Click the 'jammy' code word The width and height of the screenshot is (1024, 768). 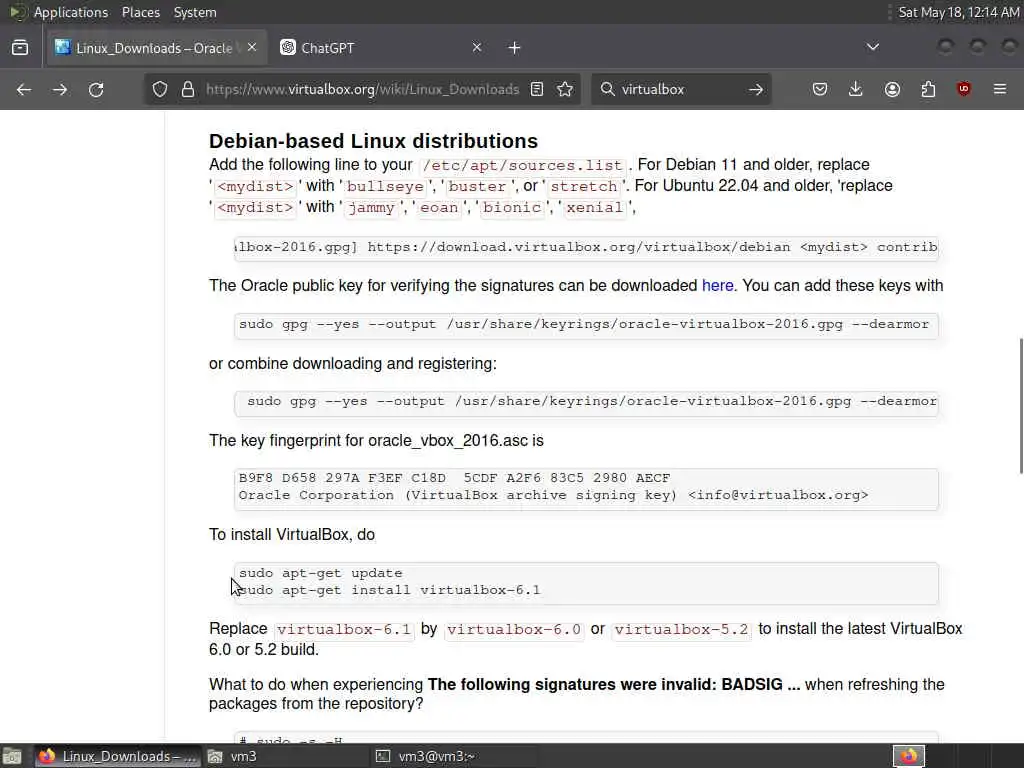tap(371, 208)
